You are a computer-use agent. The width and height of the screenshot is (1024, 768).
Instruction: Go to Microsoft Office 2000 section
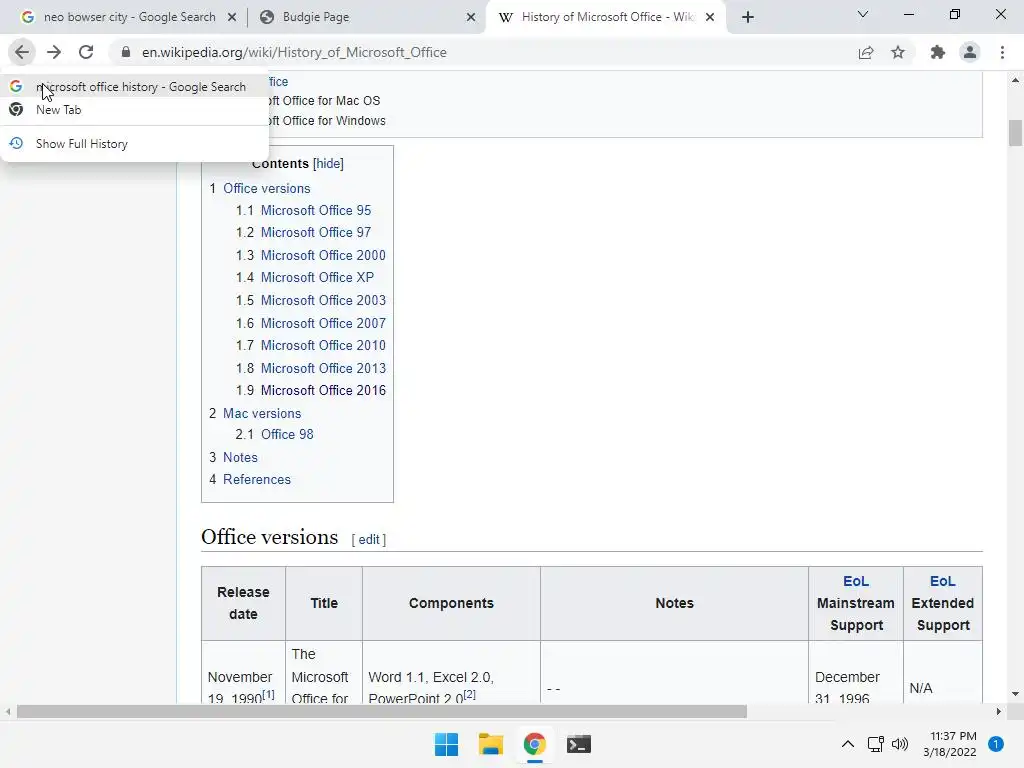[323, 255]
